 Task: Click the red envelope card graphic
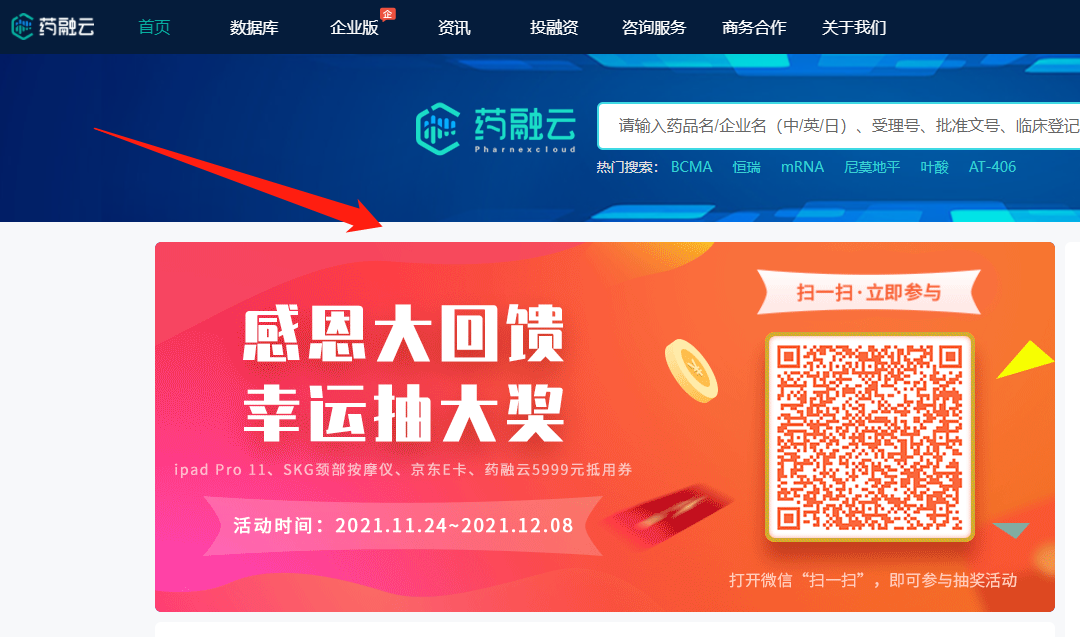665,515
